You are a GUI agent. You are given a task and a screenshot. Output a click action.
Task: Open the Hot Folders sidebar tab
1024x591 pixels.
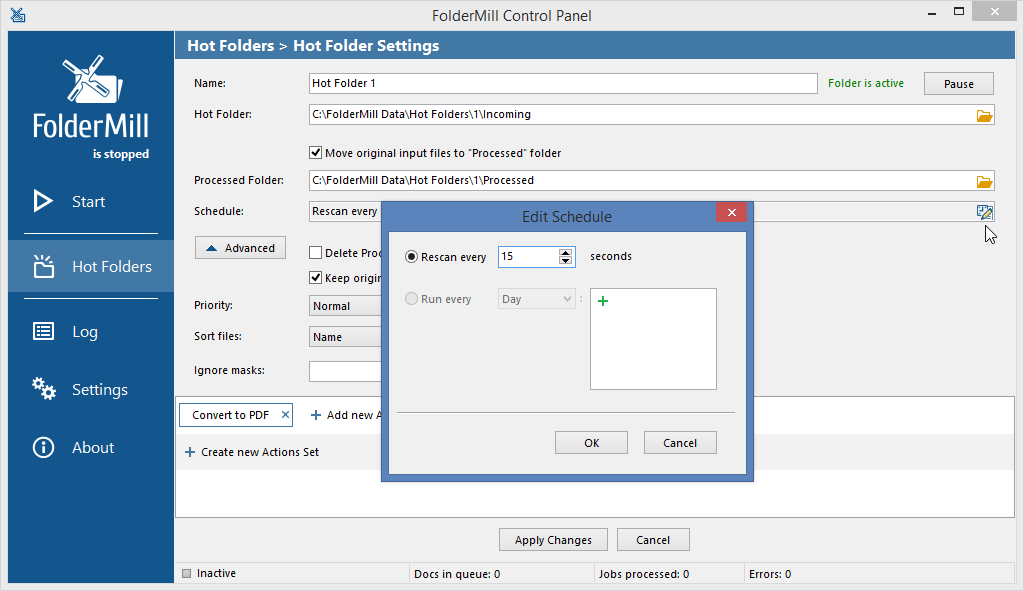pos(91,267)
